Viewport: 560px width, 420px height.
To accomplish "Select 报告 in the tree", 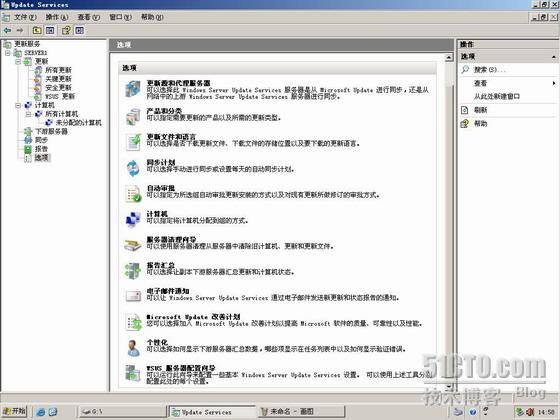I will pos(41,149).
